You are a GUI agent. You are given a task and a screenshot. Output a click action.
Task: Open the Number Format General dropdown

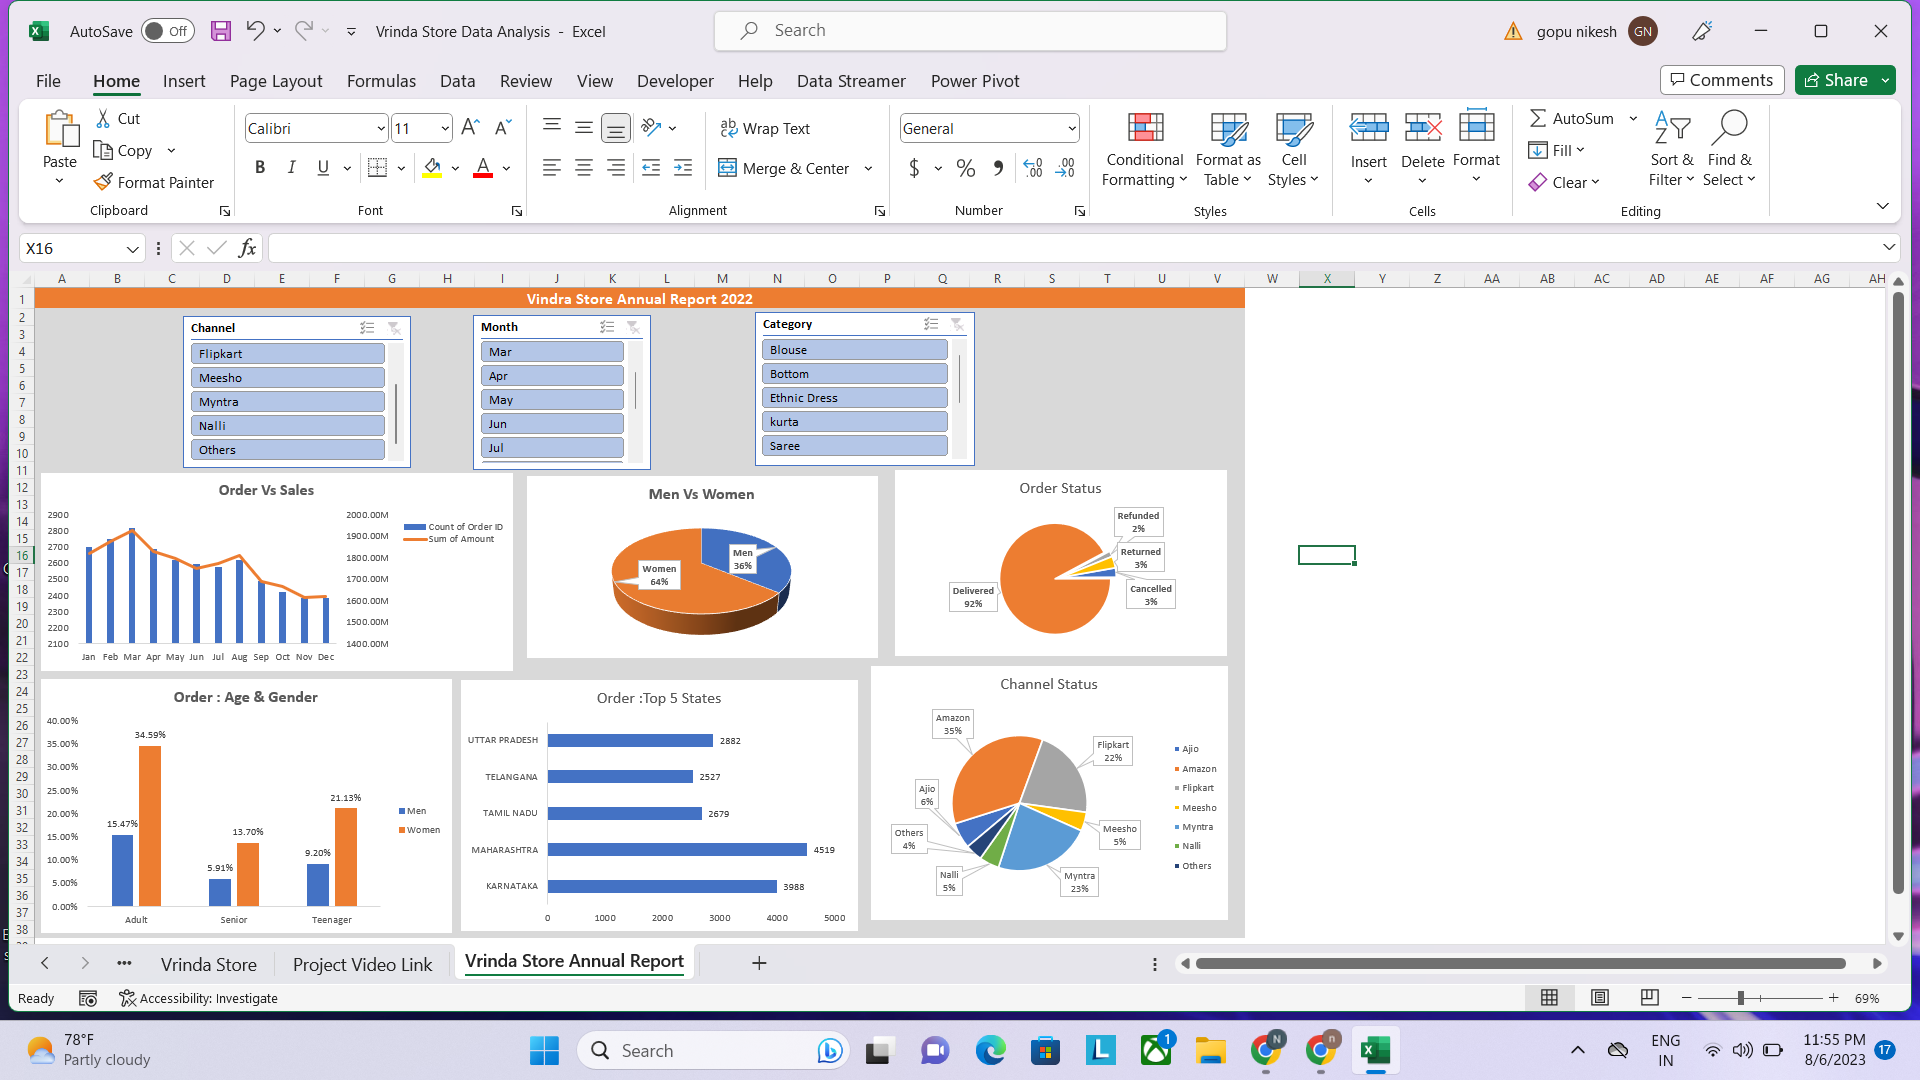pyautogui.click(x=1072, y=128)
